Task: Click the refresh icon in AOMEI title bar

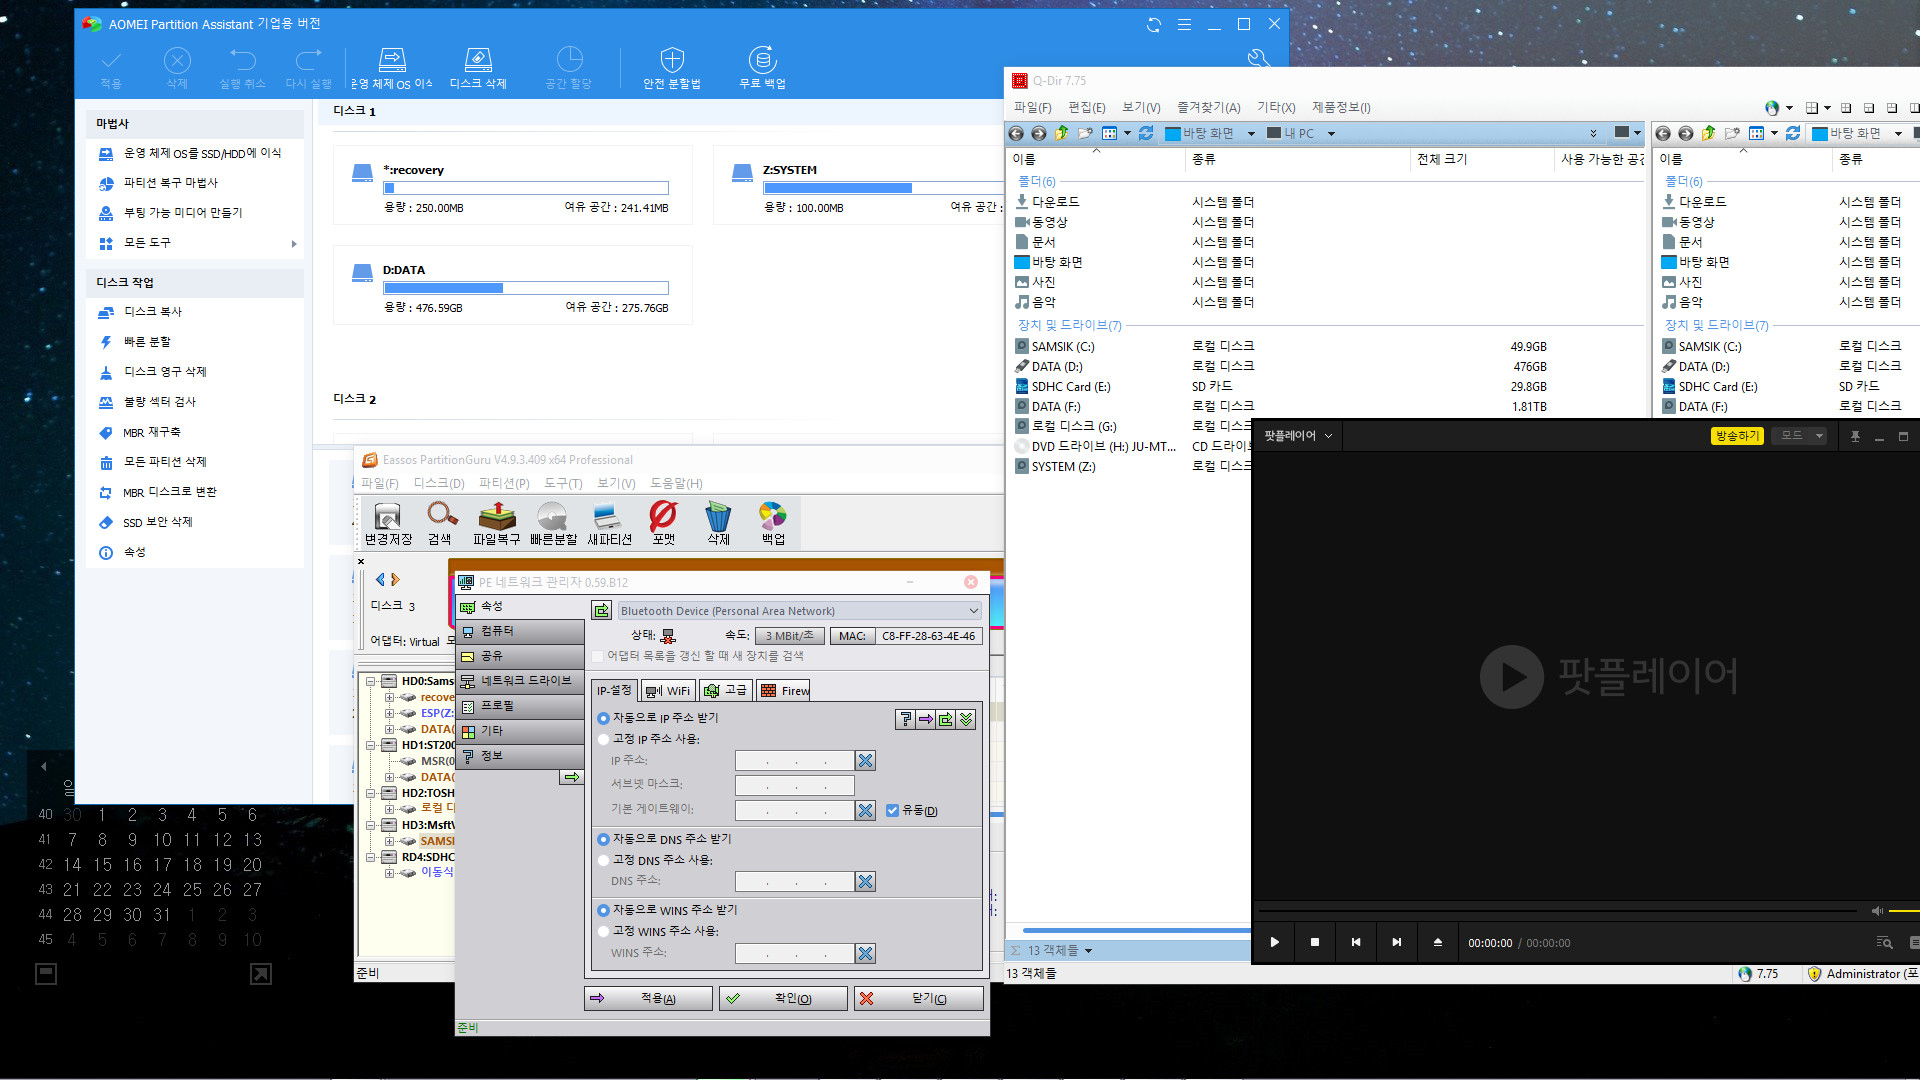Action: point(1154,25)
